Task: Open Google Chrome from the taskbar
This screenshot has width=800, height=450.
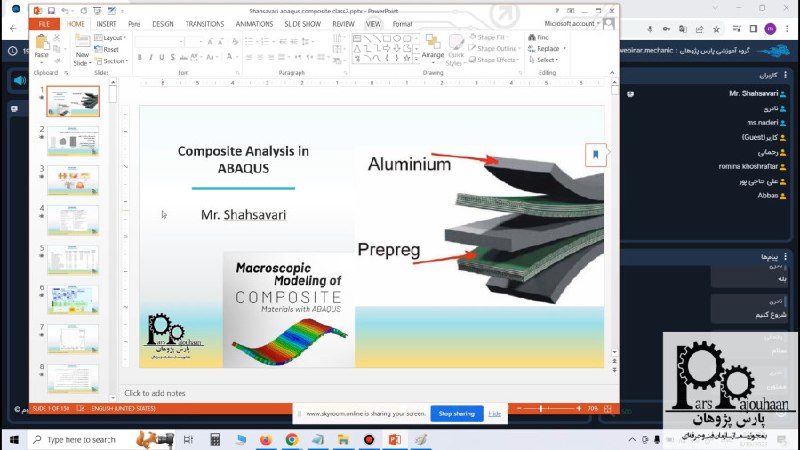Action: (x=291, y=439)
